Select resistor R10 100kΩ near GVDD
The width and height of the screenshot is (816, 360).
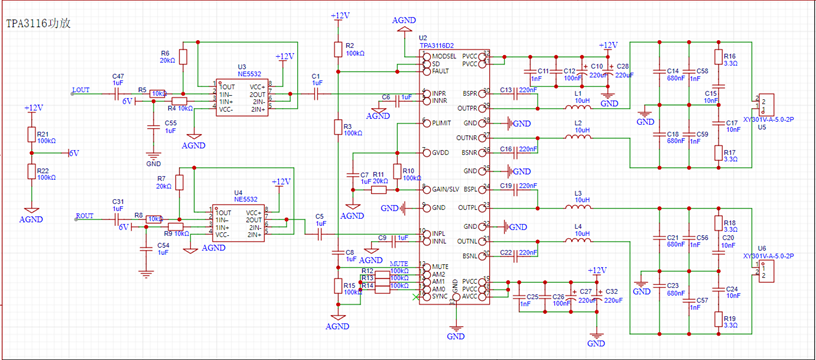[397, 171]
